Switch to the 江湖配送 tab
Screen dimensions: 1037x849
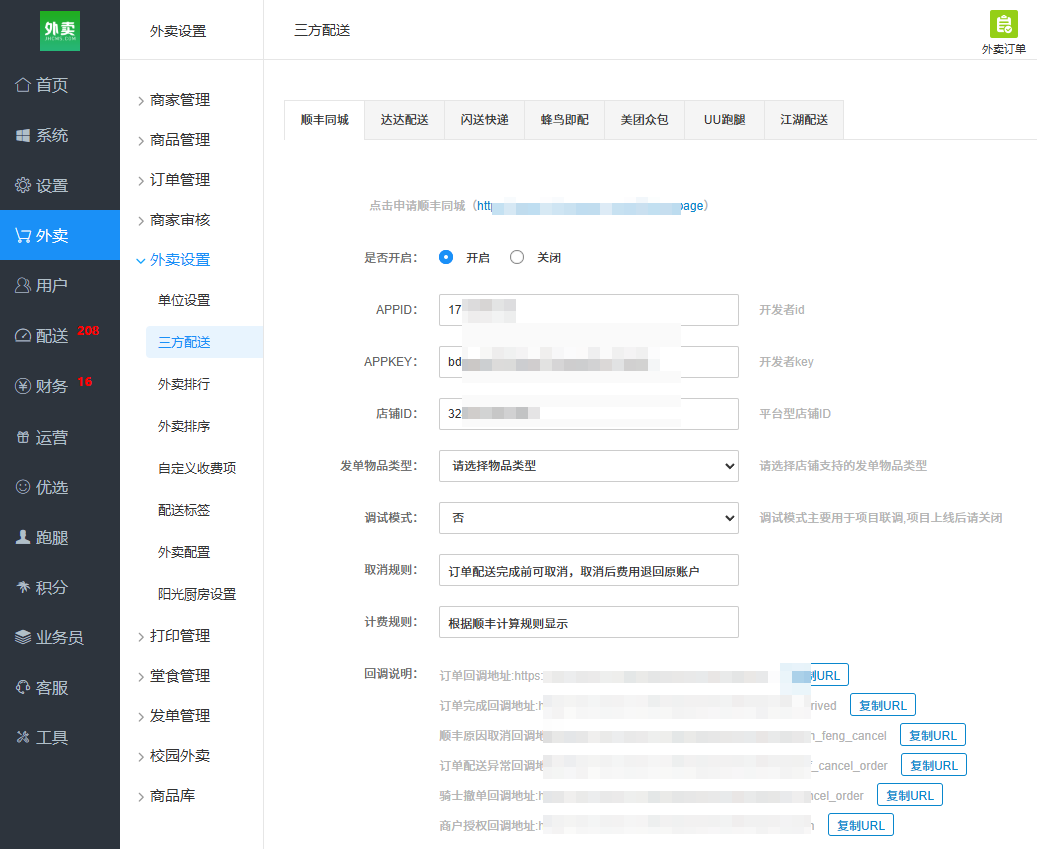(804, 120)
